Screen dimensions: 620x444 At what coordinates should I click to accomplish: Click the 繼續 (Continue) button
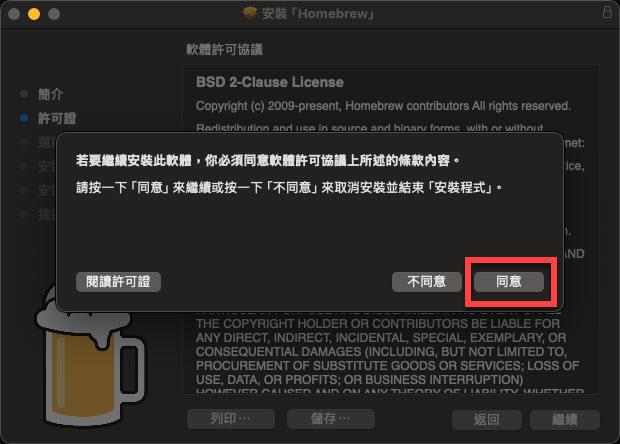565,419
